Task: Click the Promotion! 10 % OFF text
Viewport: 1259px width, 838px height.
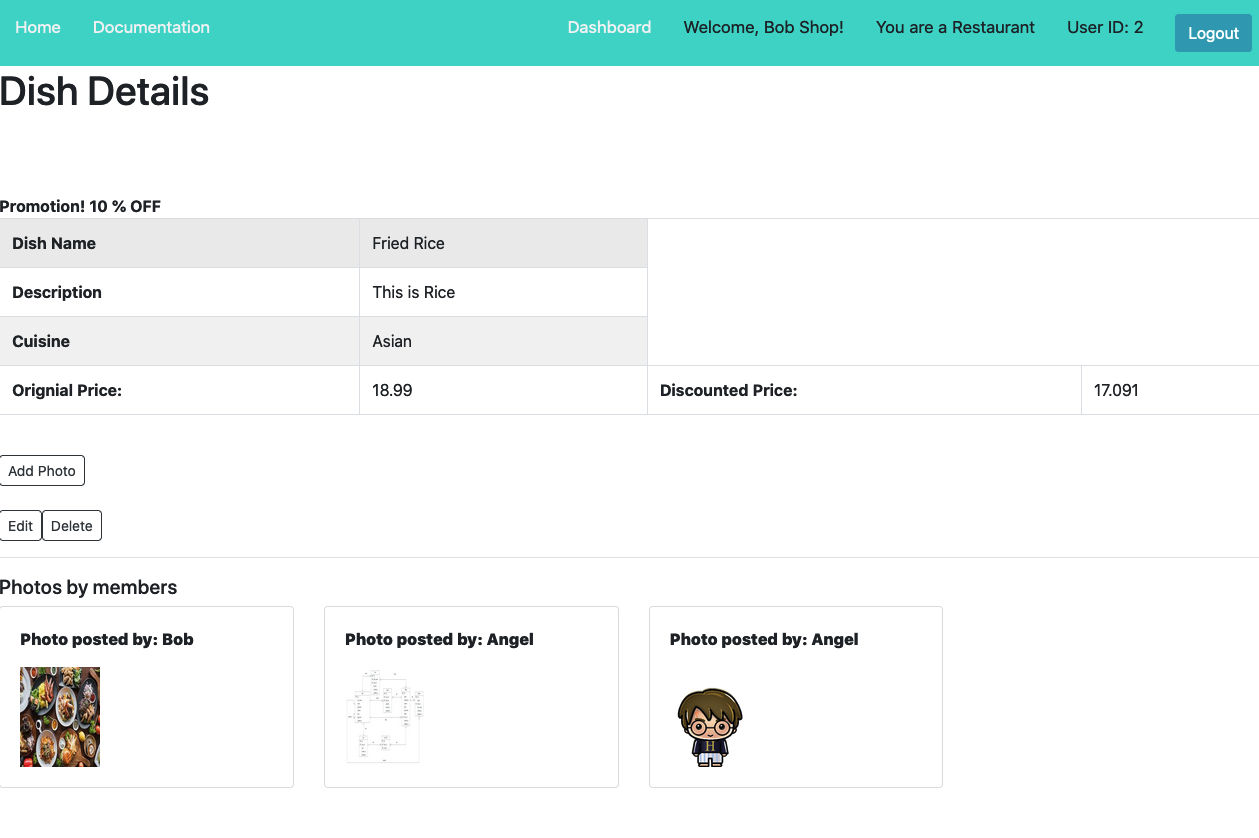Action: (x=80, y=206)
